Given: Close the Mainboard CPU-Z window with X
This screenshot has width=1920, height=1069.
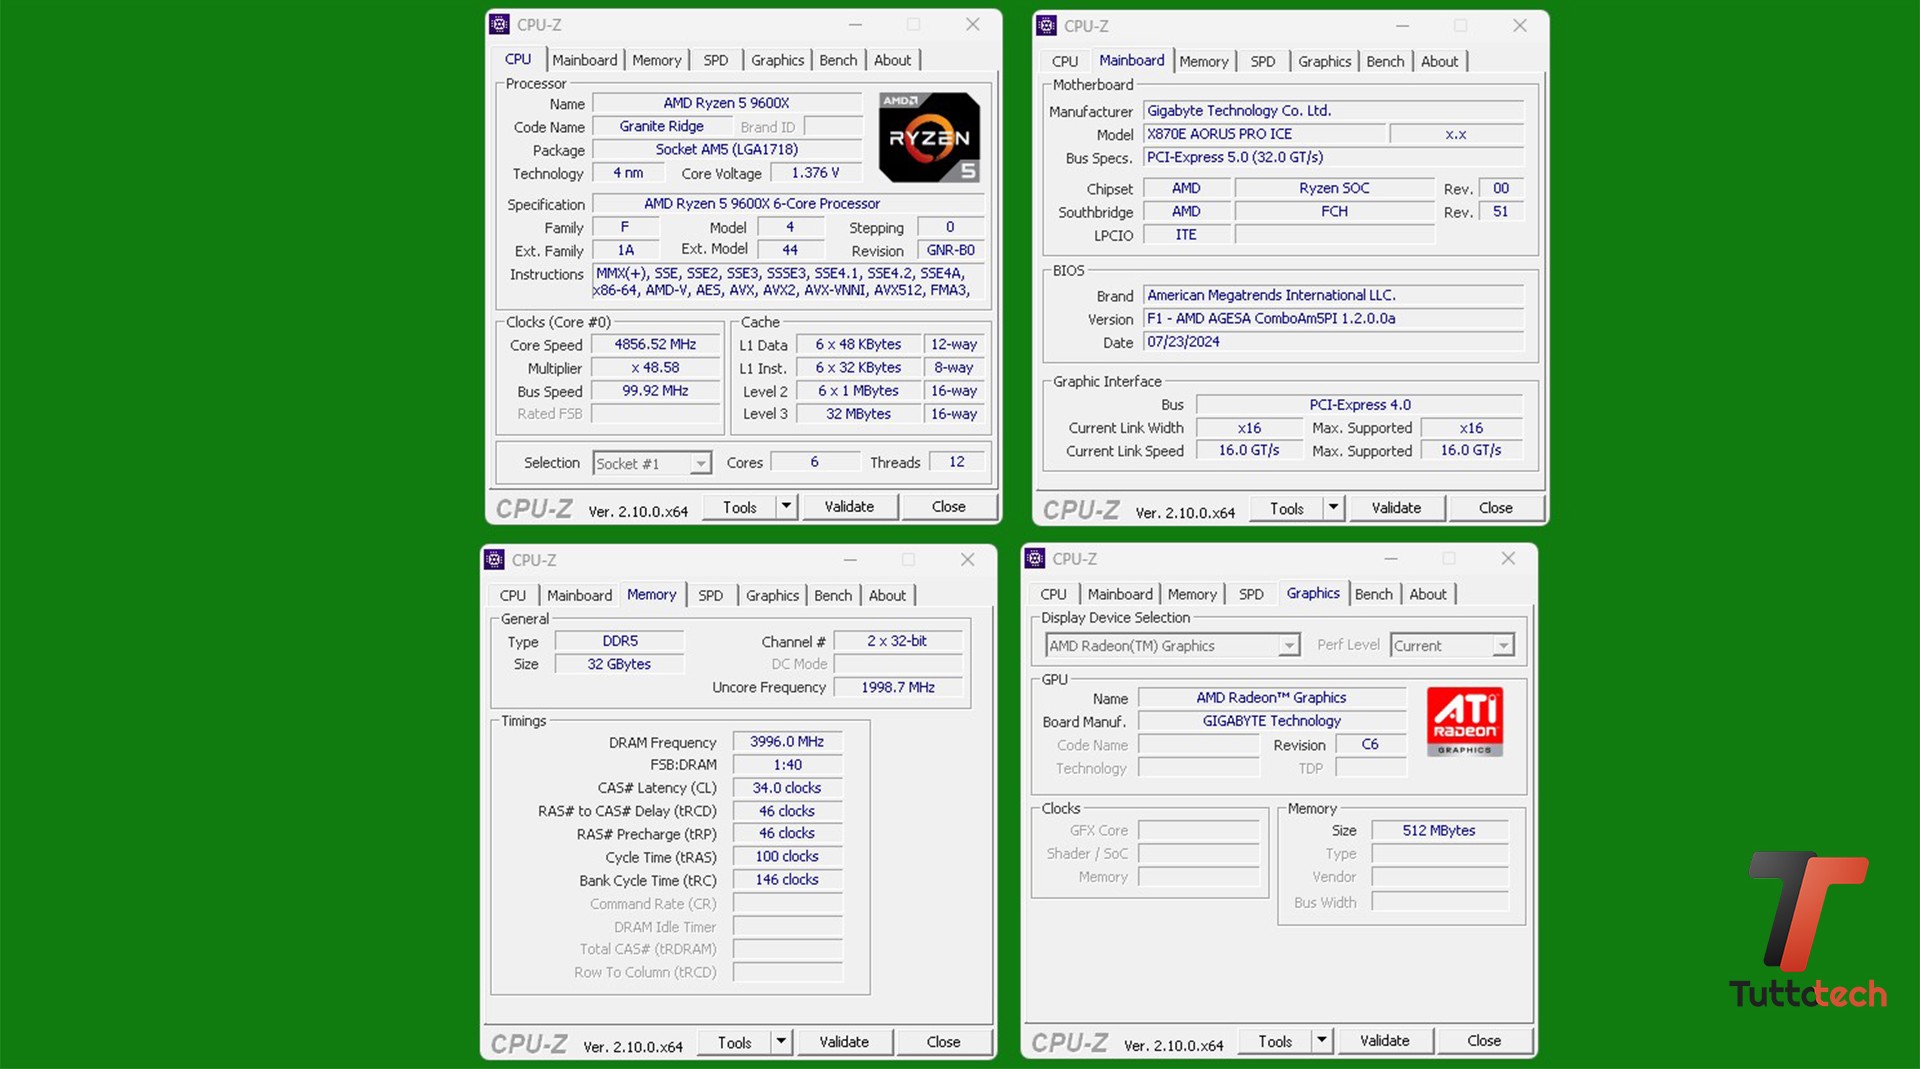Looking at the screenshot, I should coord(1519,26).
